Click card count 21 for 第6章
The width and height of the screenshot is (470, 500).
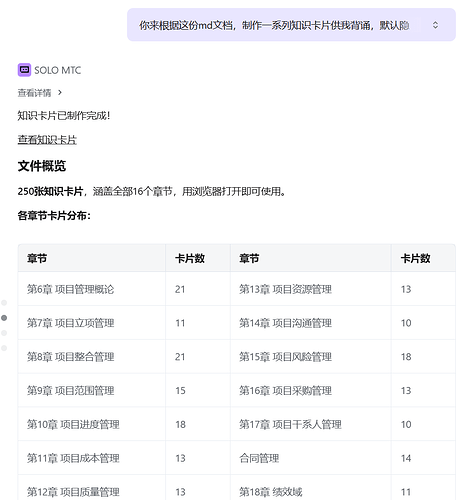(180, 289)
